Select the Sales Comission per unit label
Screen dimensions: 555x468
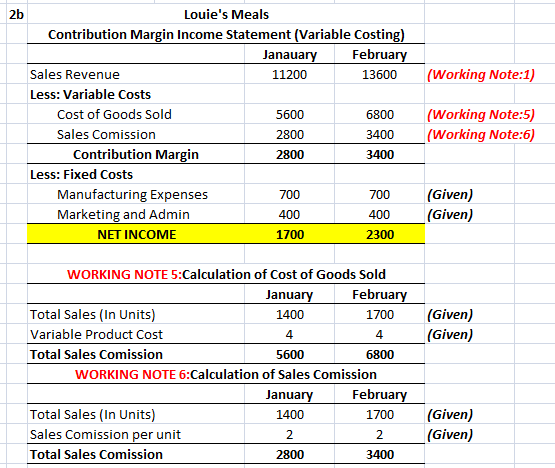point(105,434)
